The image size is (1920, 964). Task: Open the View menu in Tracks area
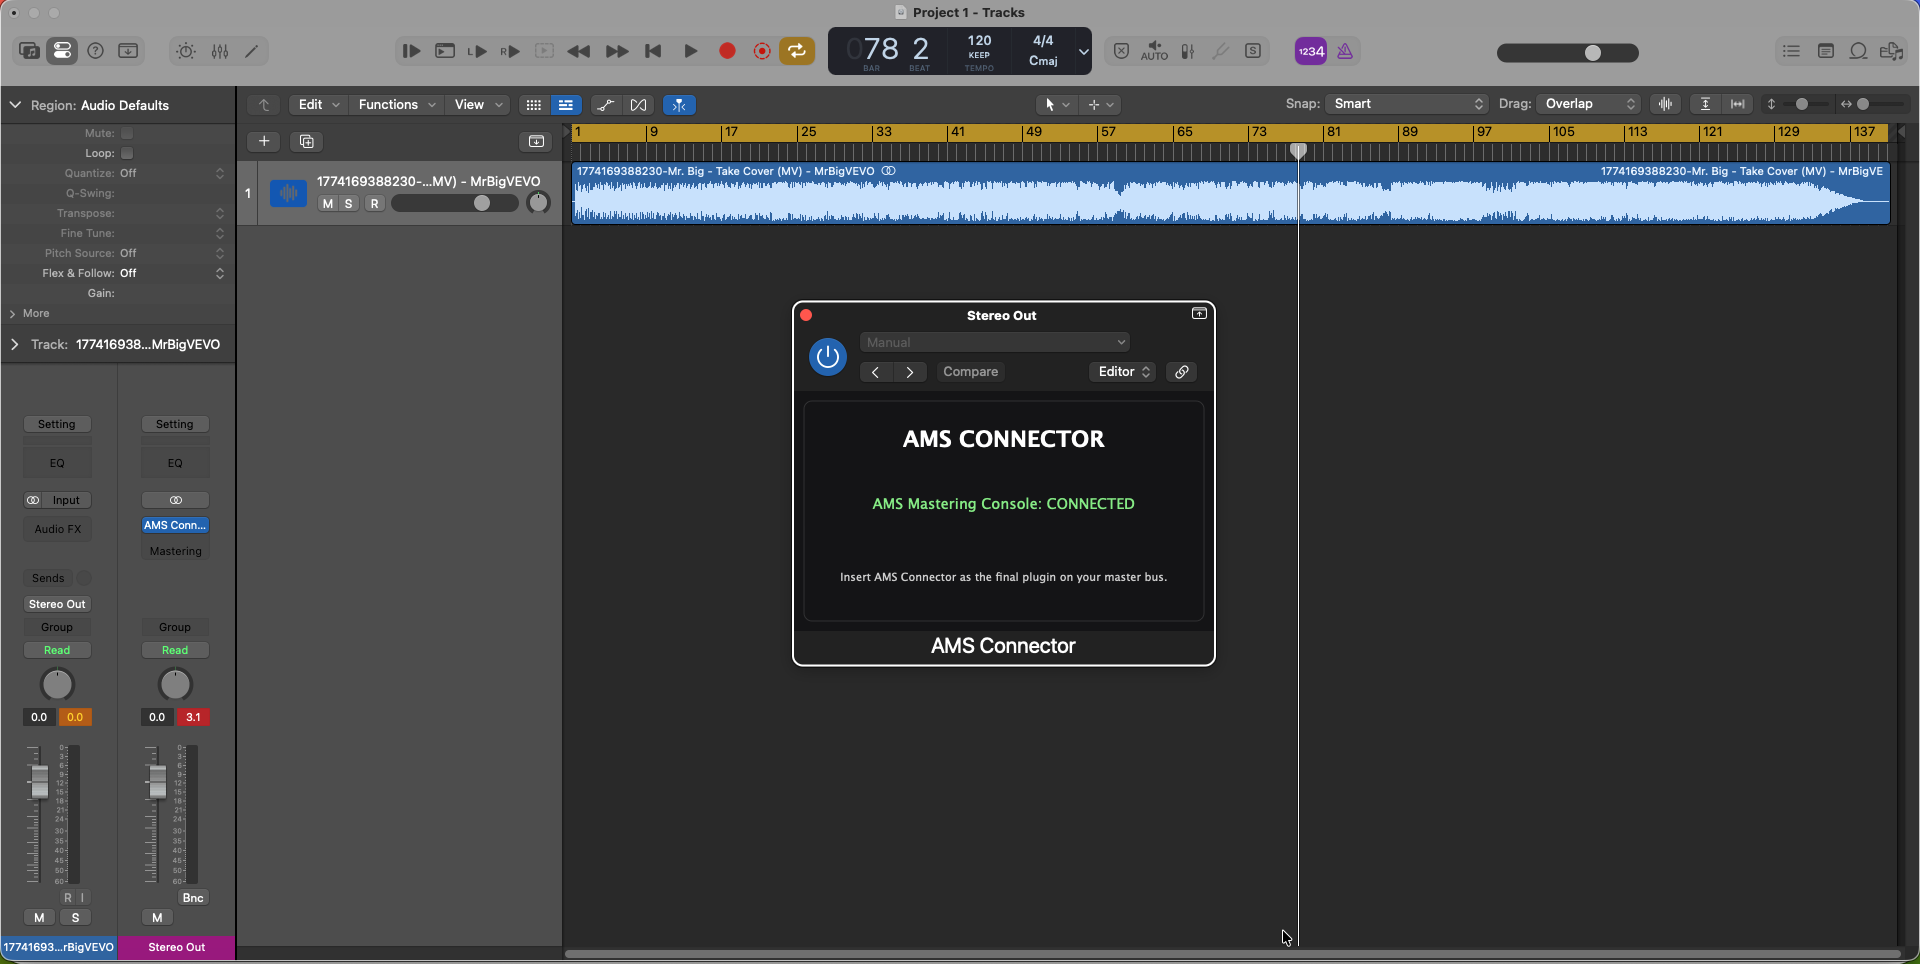478,105
